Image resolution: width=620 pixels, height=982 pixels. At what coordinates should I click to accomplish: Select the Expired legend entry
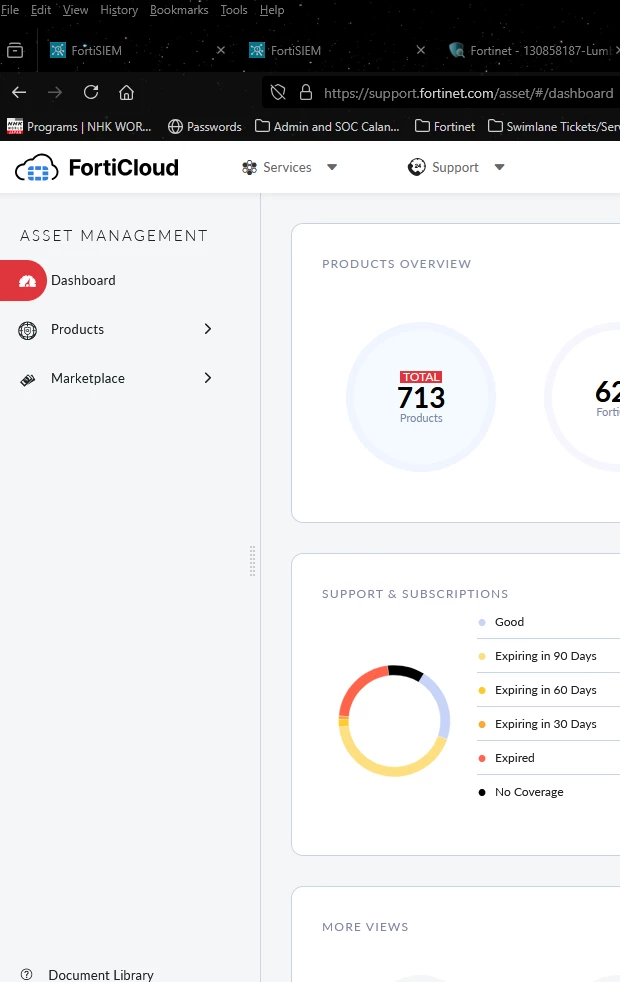click(515, 758)
